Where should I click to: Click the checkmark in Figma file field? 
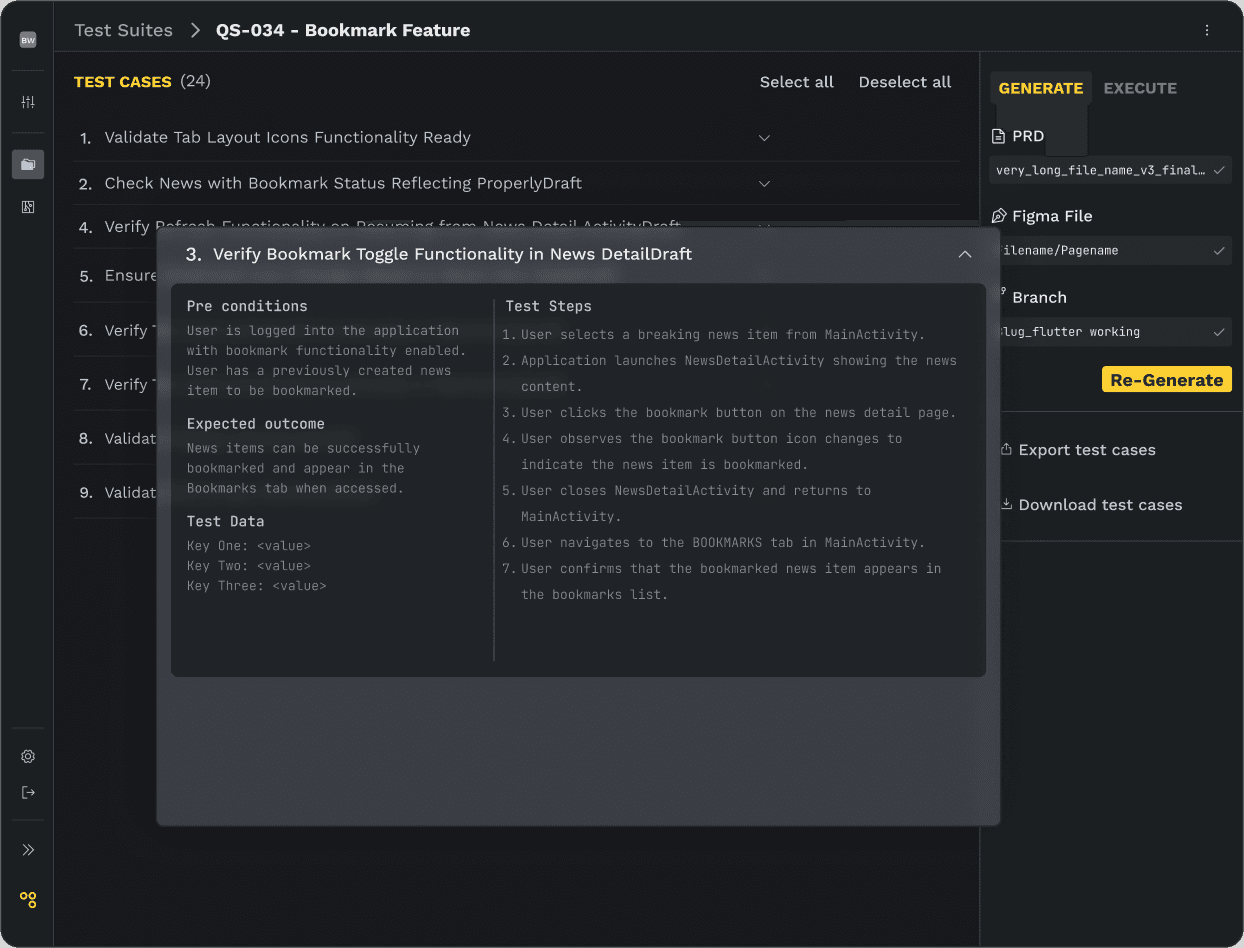(1219, 251)
